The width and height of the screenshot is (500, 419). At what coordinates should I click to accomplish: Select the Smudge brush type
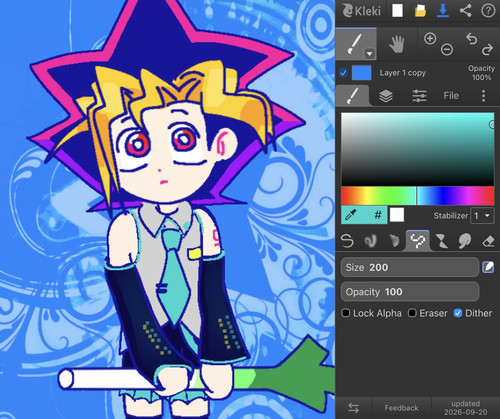(465, 241)
